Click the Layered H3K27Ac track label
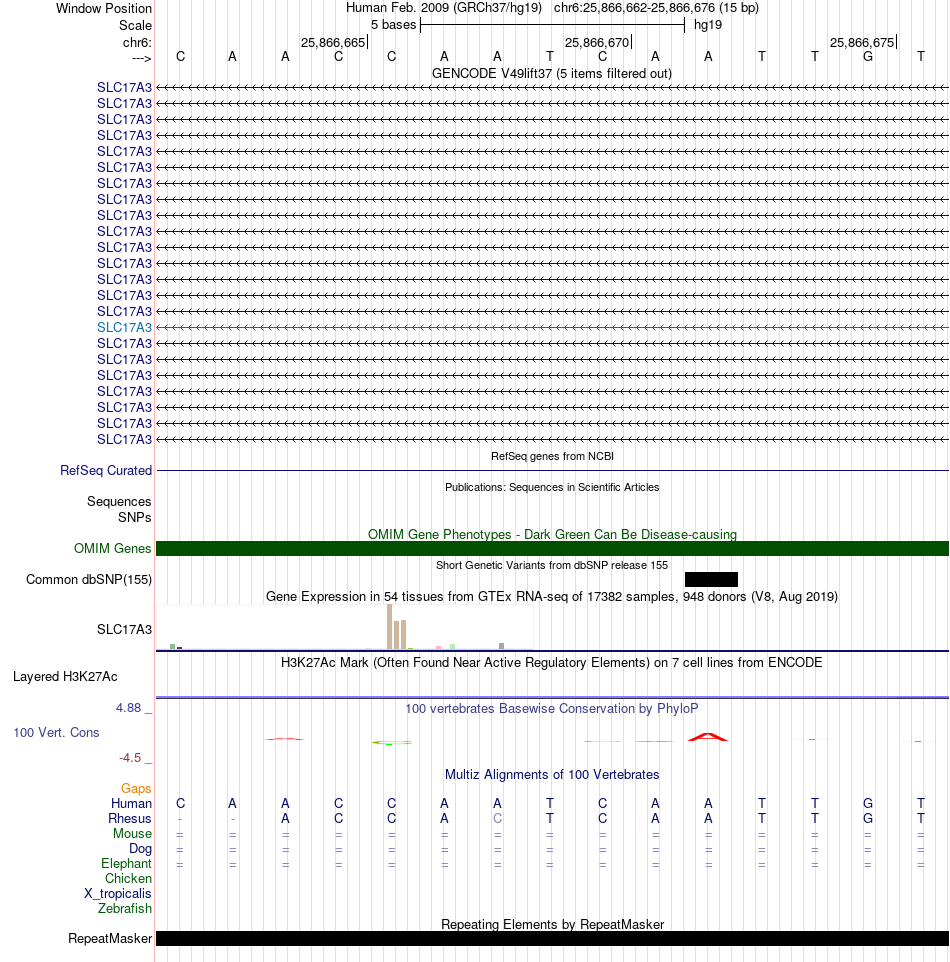The image size is (950, 962). coord(65,677)
